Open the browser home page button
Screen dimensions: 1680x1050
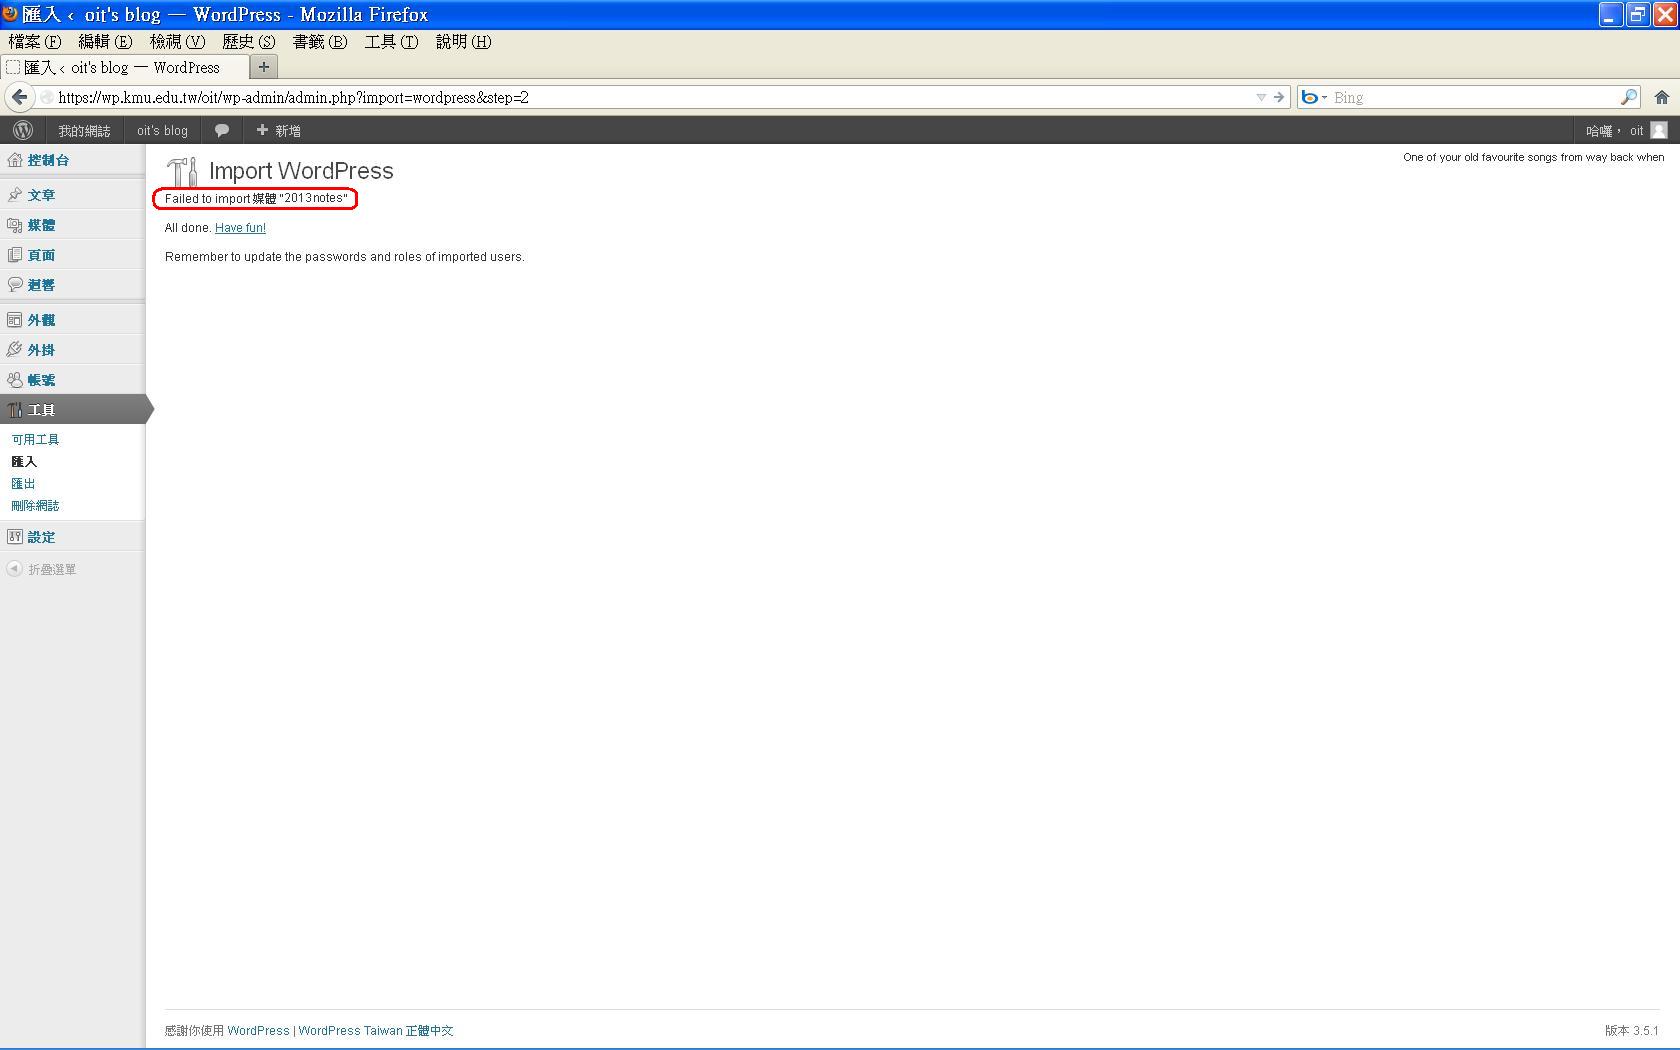click(x=1662, y=97)
